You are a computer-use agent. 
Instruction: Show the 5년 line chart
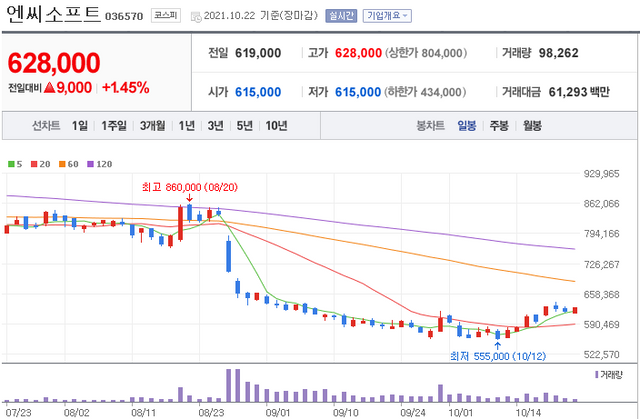244,126
